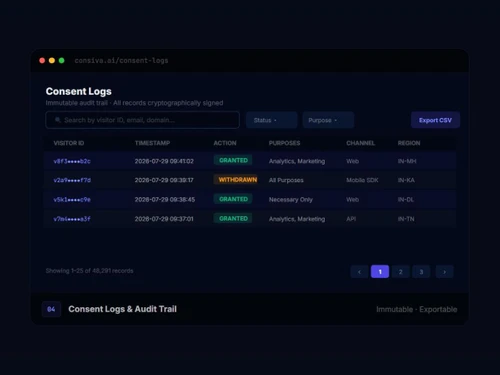Click the green window maximize dot
500x375 pixels.
pos(61,60)
